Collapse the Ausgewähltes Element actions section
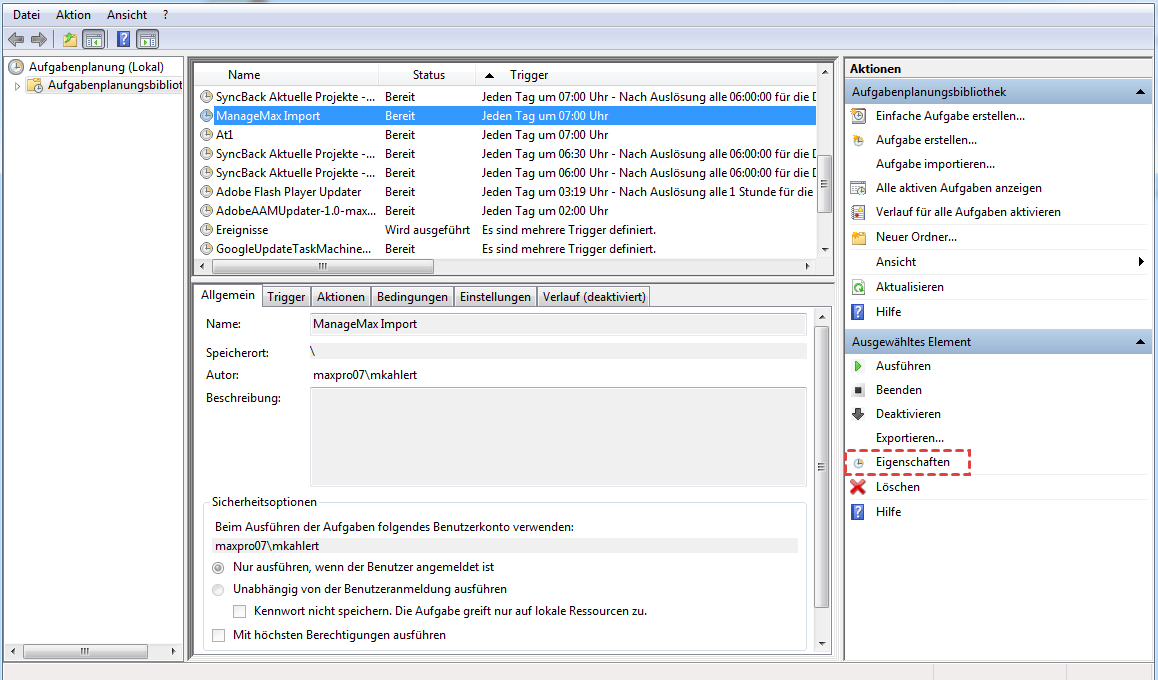Viewport: 1158px width, 680px height. (1139, 342)
